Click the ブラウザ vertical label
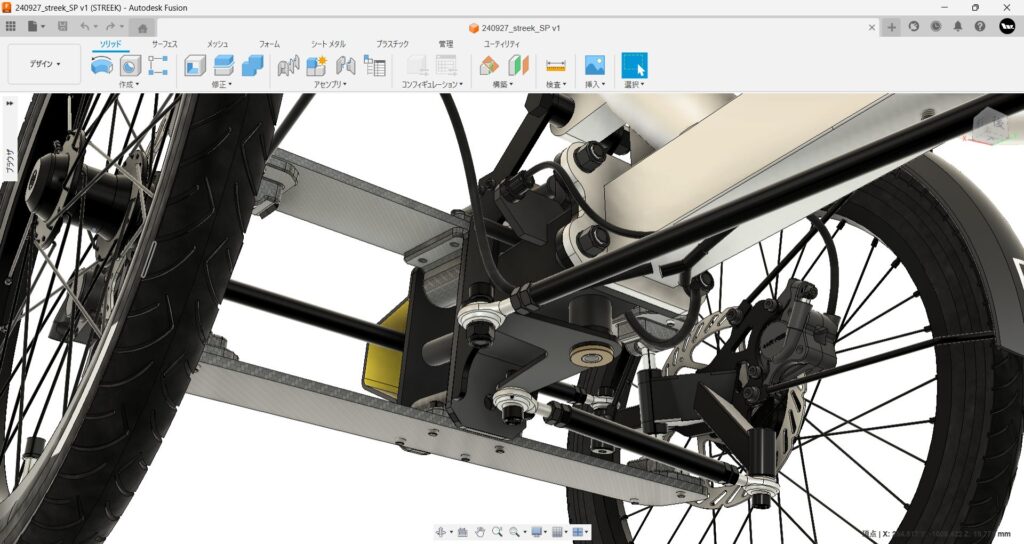This screenshot has width=1024, height=544. pyautogui.click(x=10, y=160)
